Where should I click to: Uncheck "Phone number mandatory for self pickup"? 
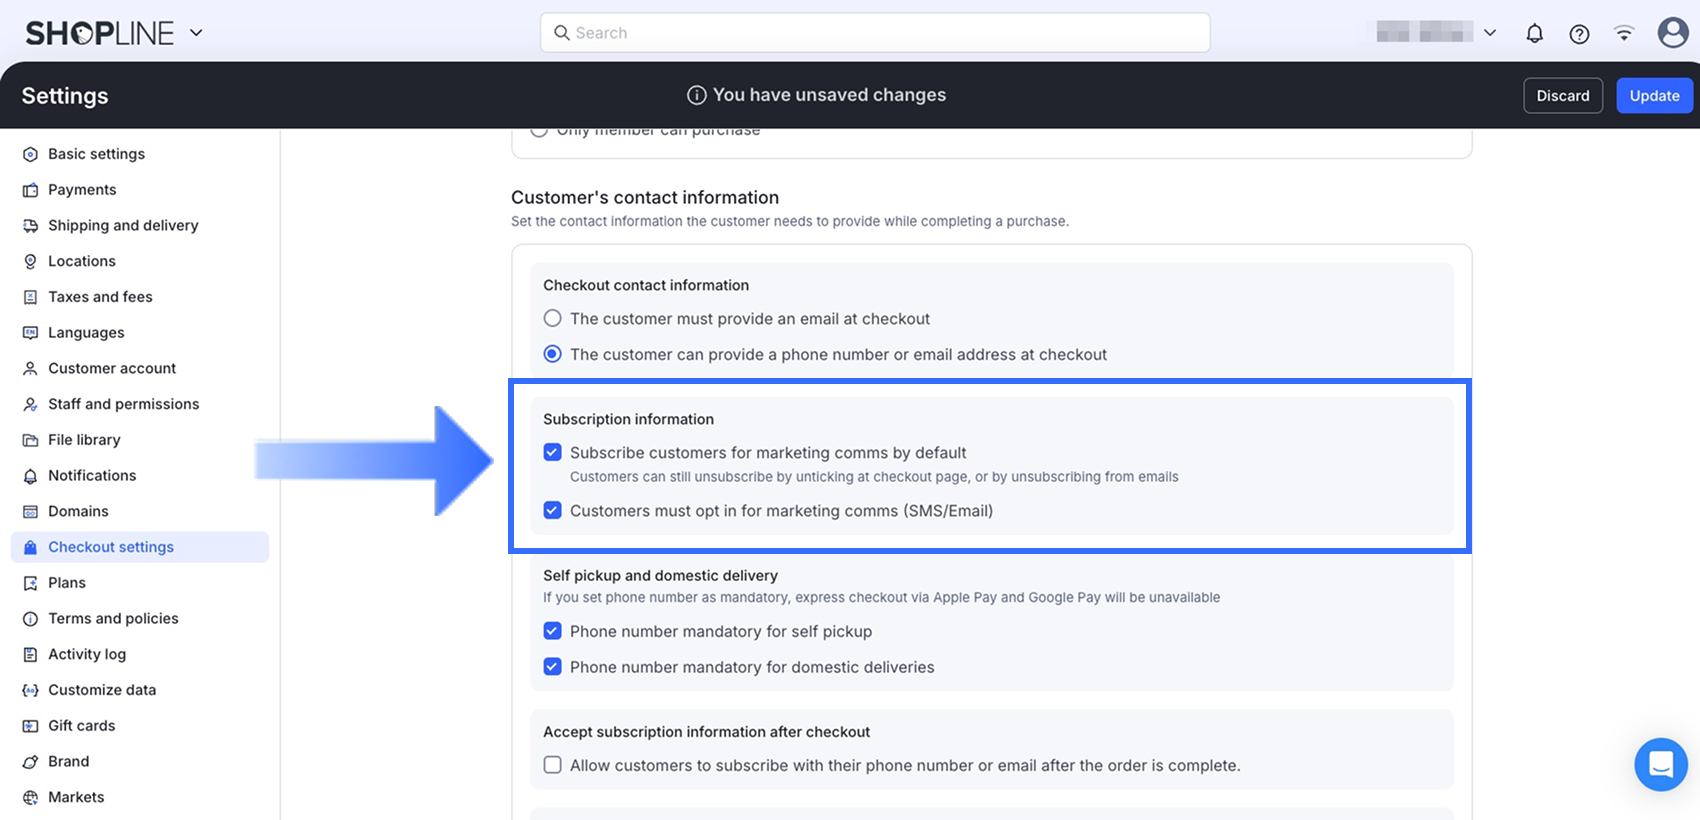coord(552,632)
